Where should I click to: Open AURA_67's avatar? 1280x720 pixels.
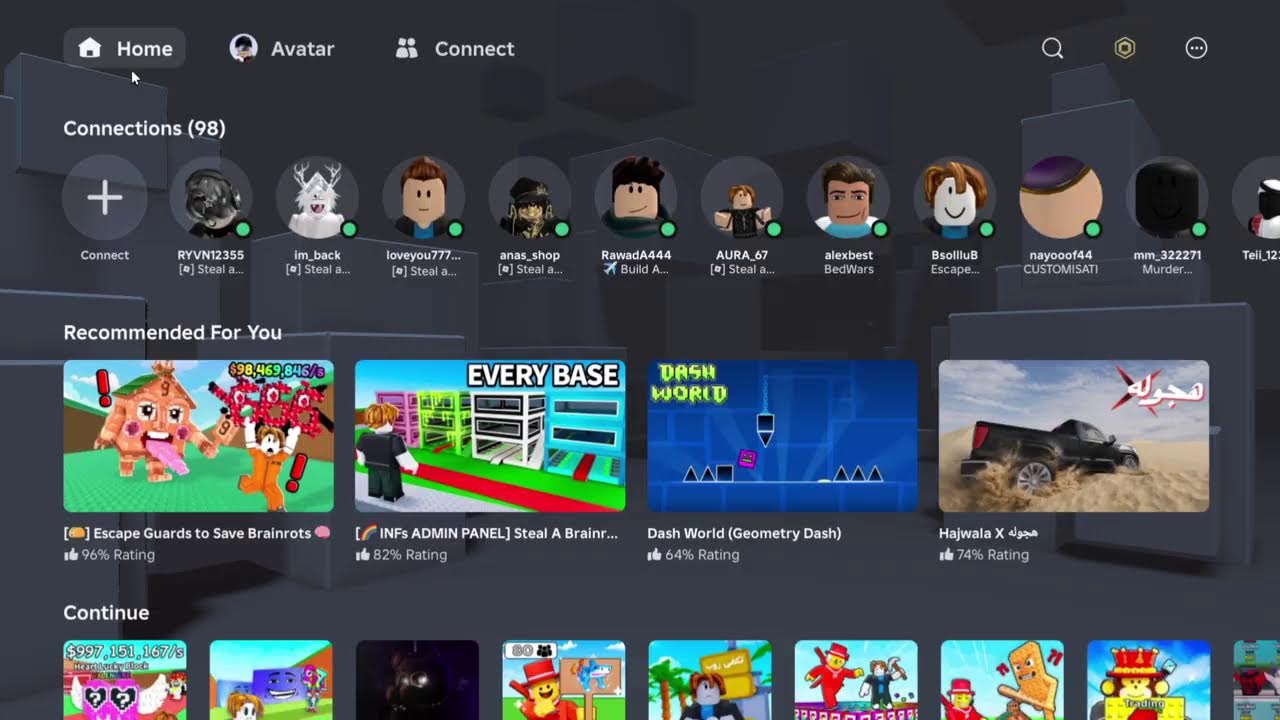(x=742, y=197)
